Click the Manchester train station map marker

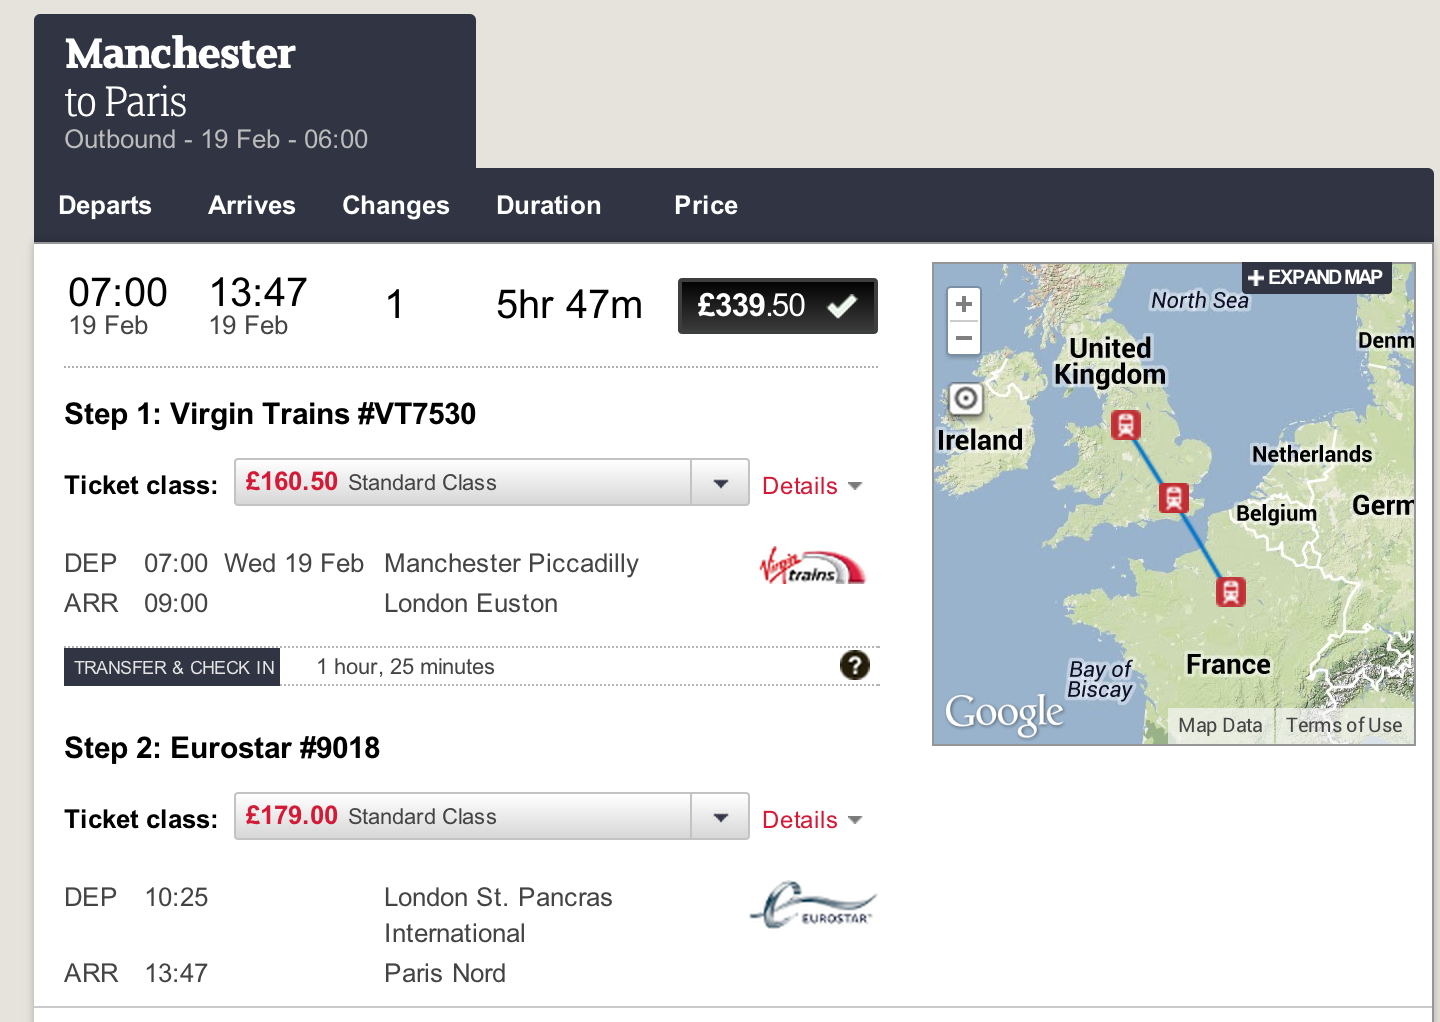(1126, 425)
